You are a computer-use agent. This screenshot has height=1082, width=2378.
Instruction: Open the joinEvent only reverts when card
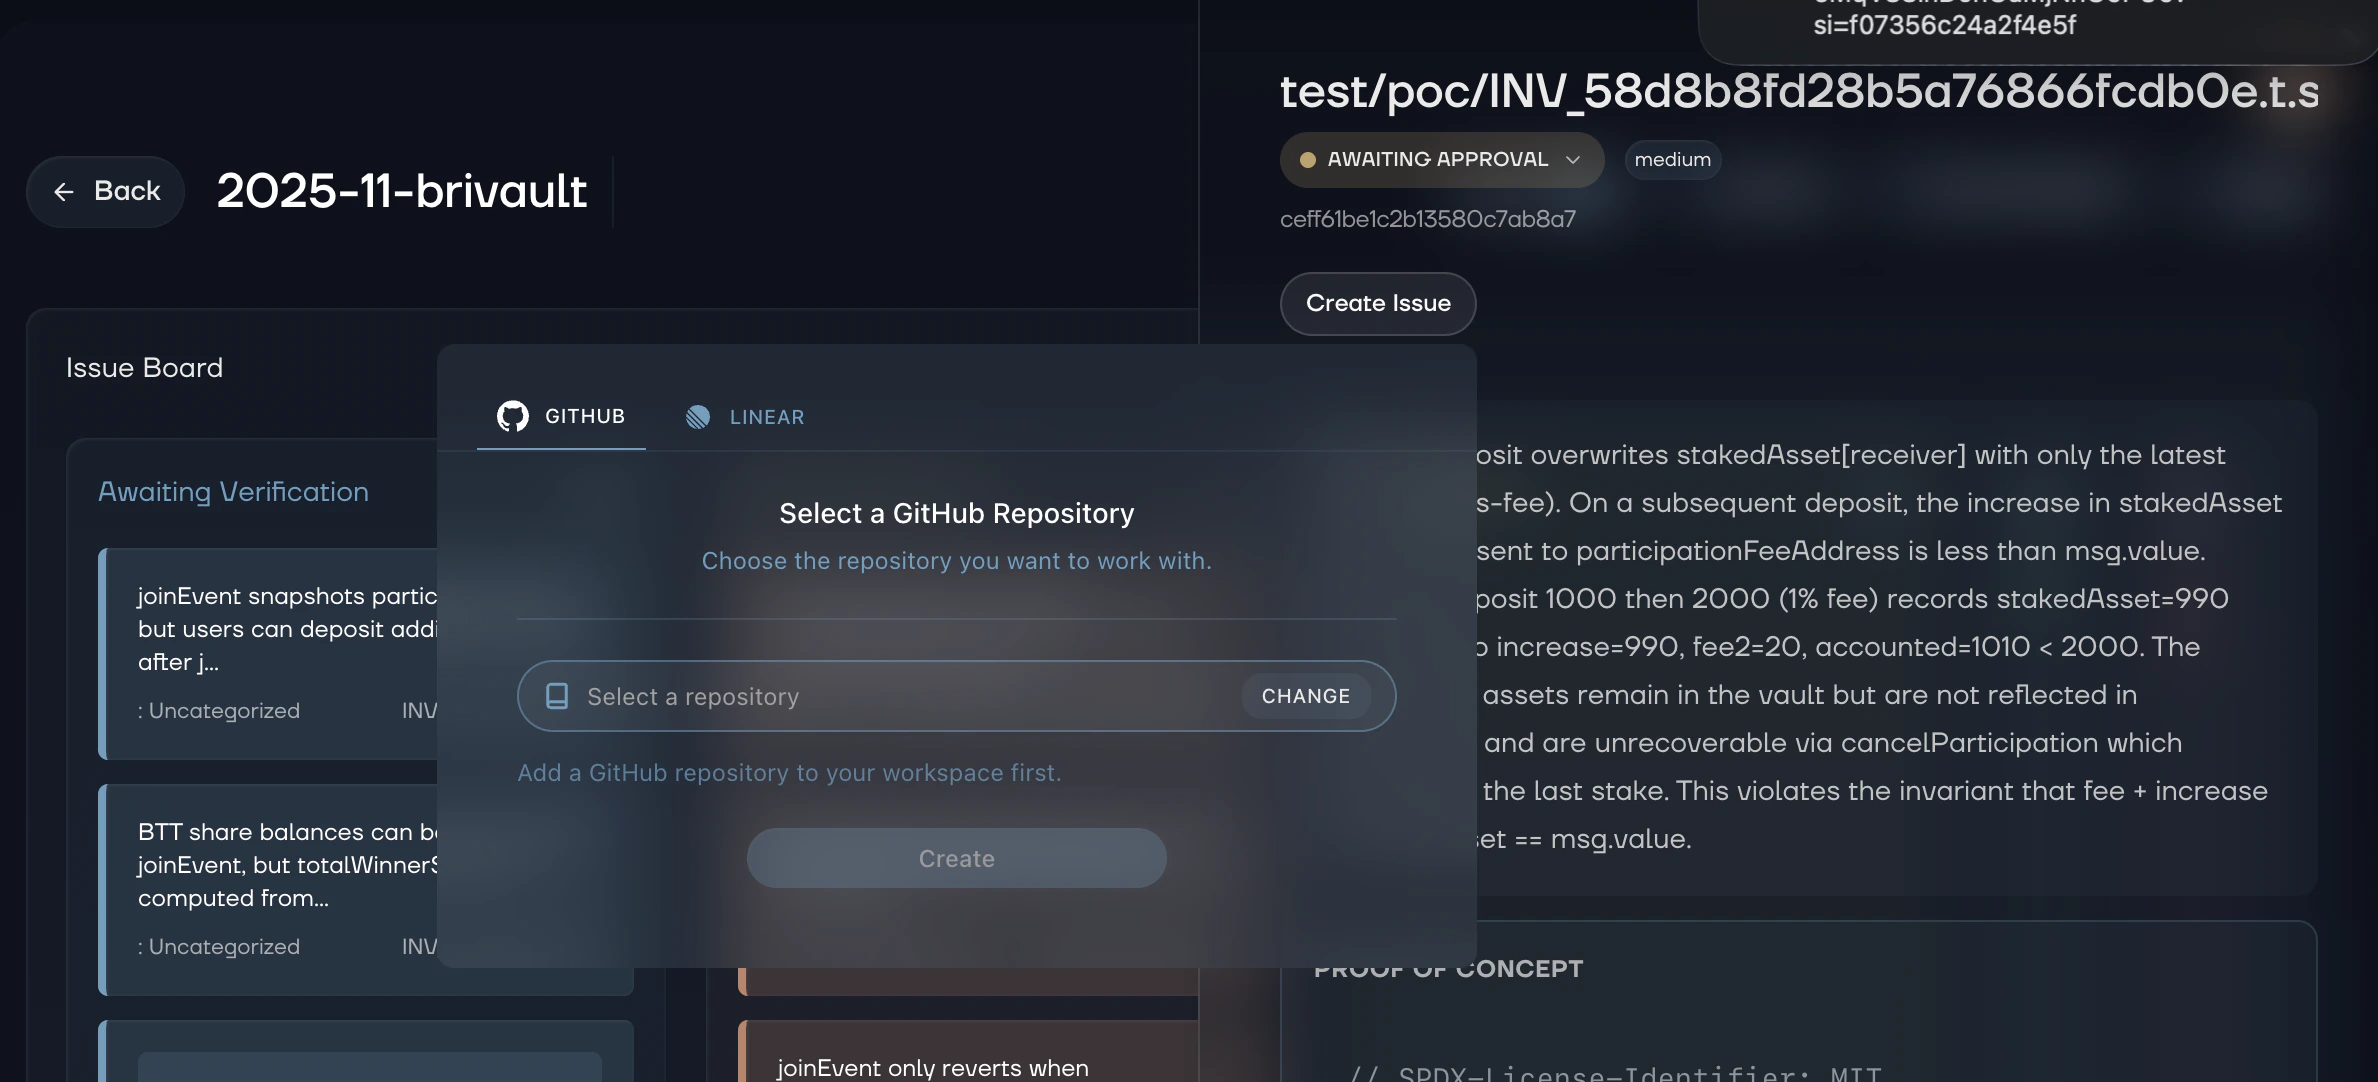pos(968,1051)
